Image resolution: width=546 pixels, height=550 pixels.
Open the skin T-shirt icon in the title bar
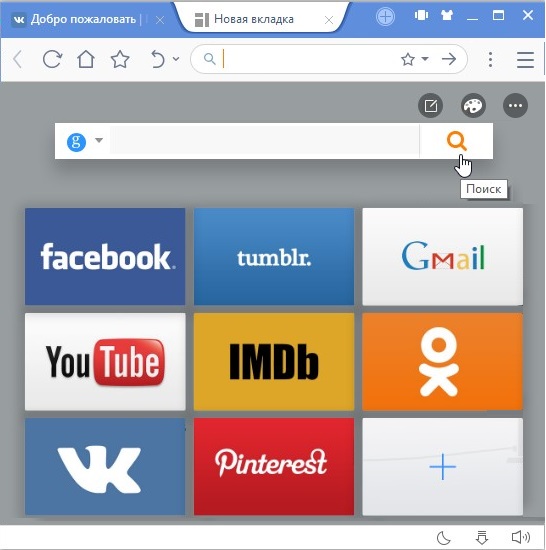447,15
